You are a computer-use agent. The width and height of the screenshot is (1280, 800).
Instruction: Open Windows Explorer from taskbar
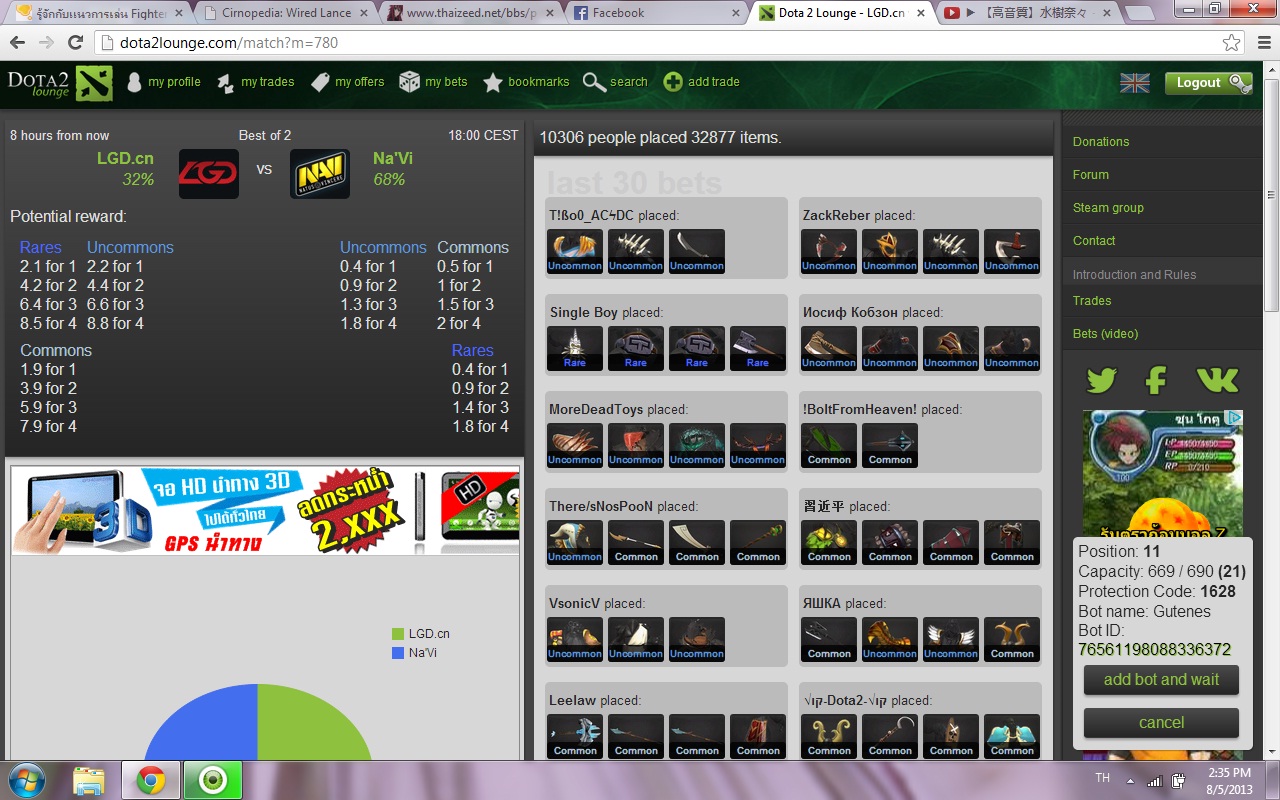point(89,780)
